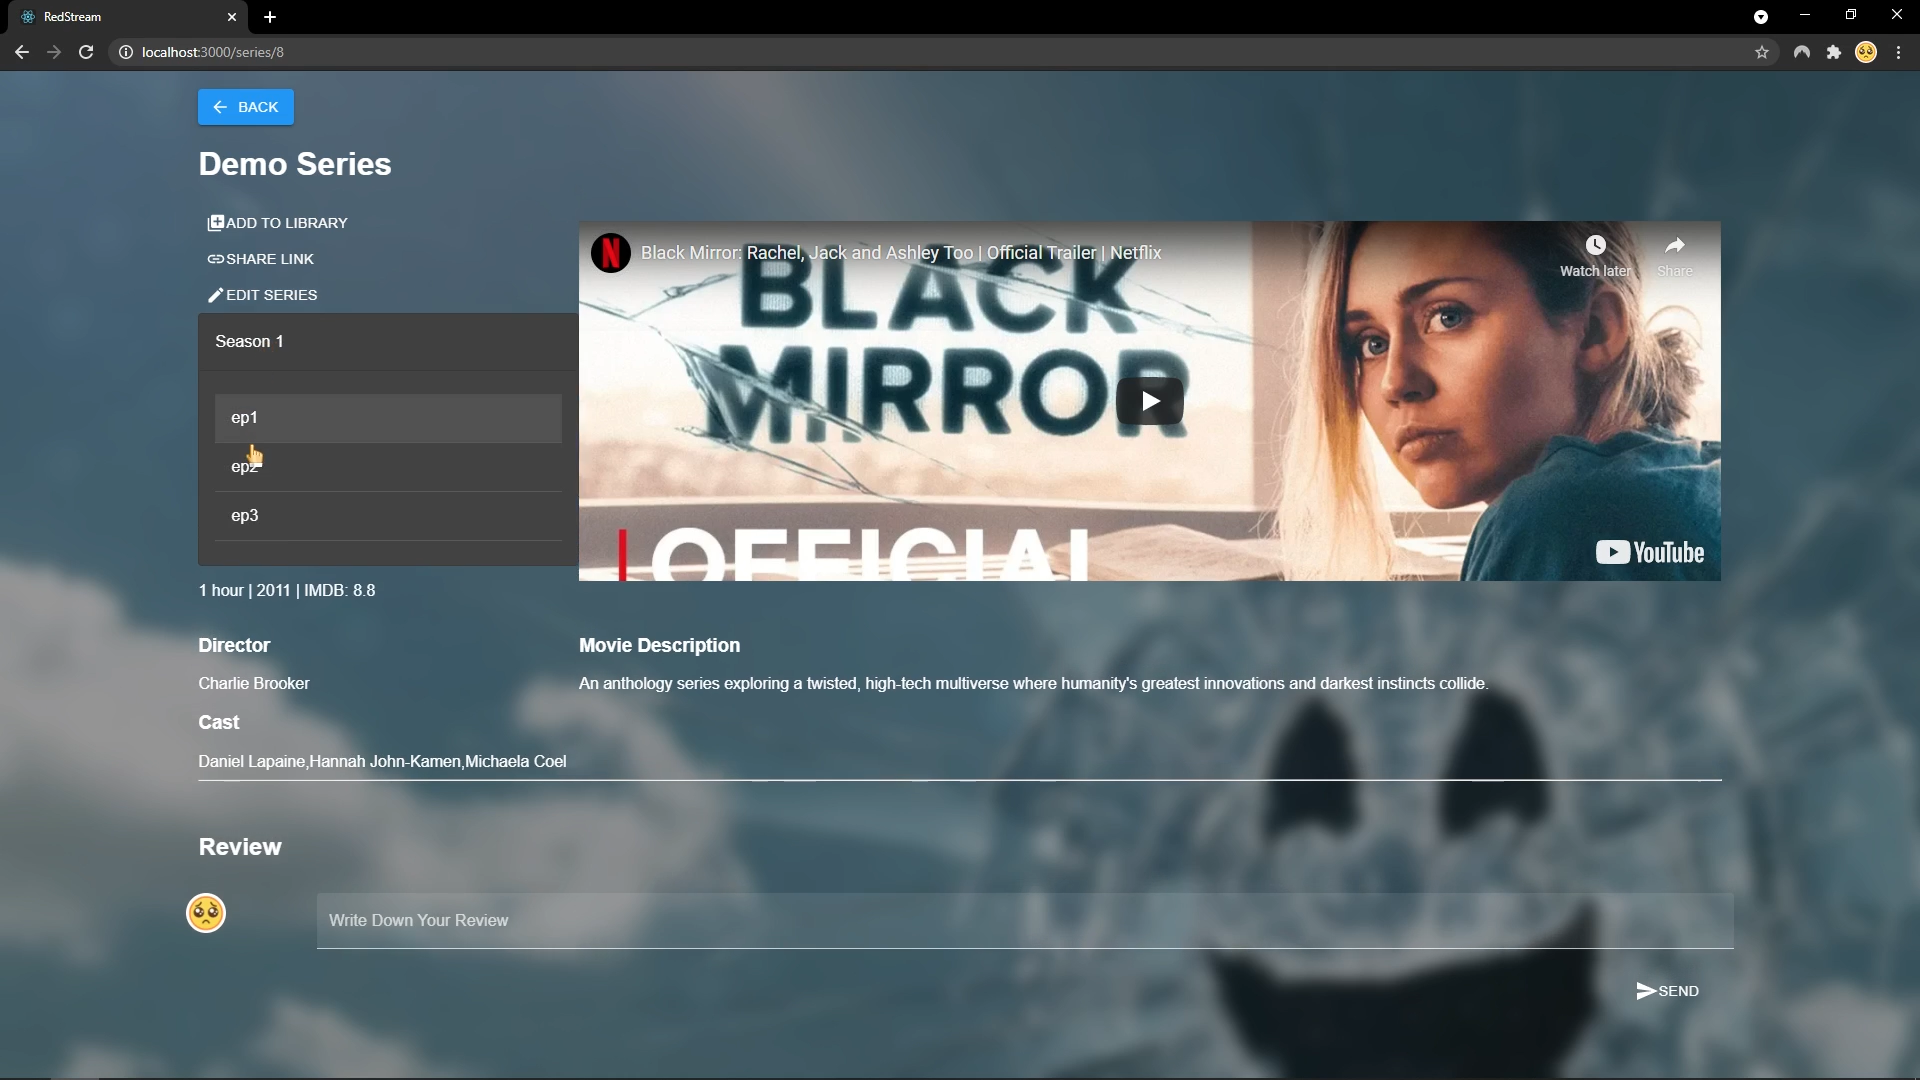Bookmark page with the star icon
The image size is (1920, 1080).
1762,52
